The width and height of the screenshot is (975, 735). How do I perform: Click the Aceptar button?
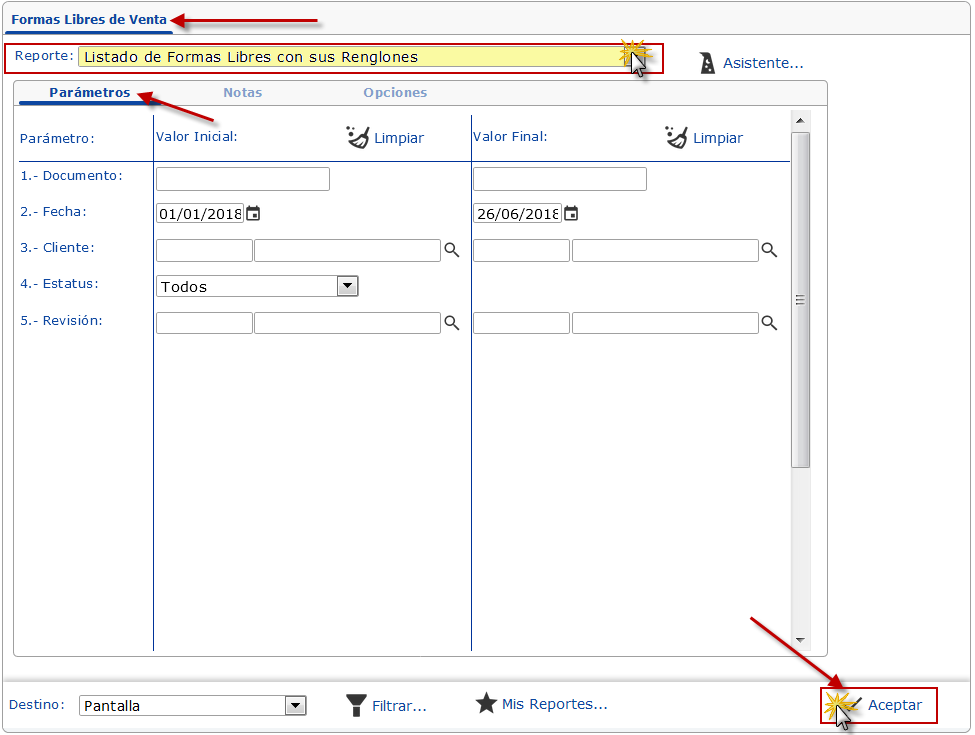click(x=879, y=705)
